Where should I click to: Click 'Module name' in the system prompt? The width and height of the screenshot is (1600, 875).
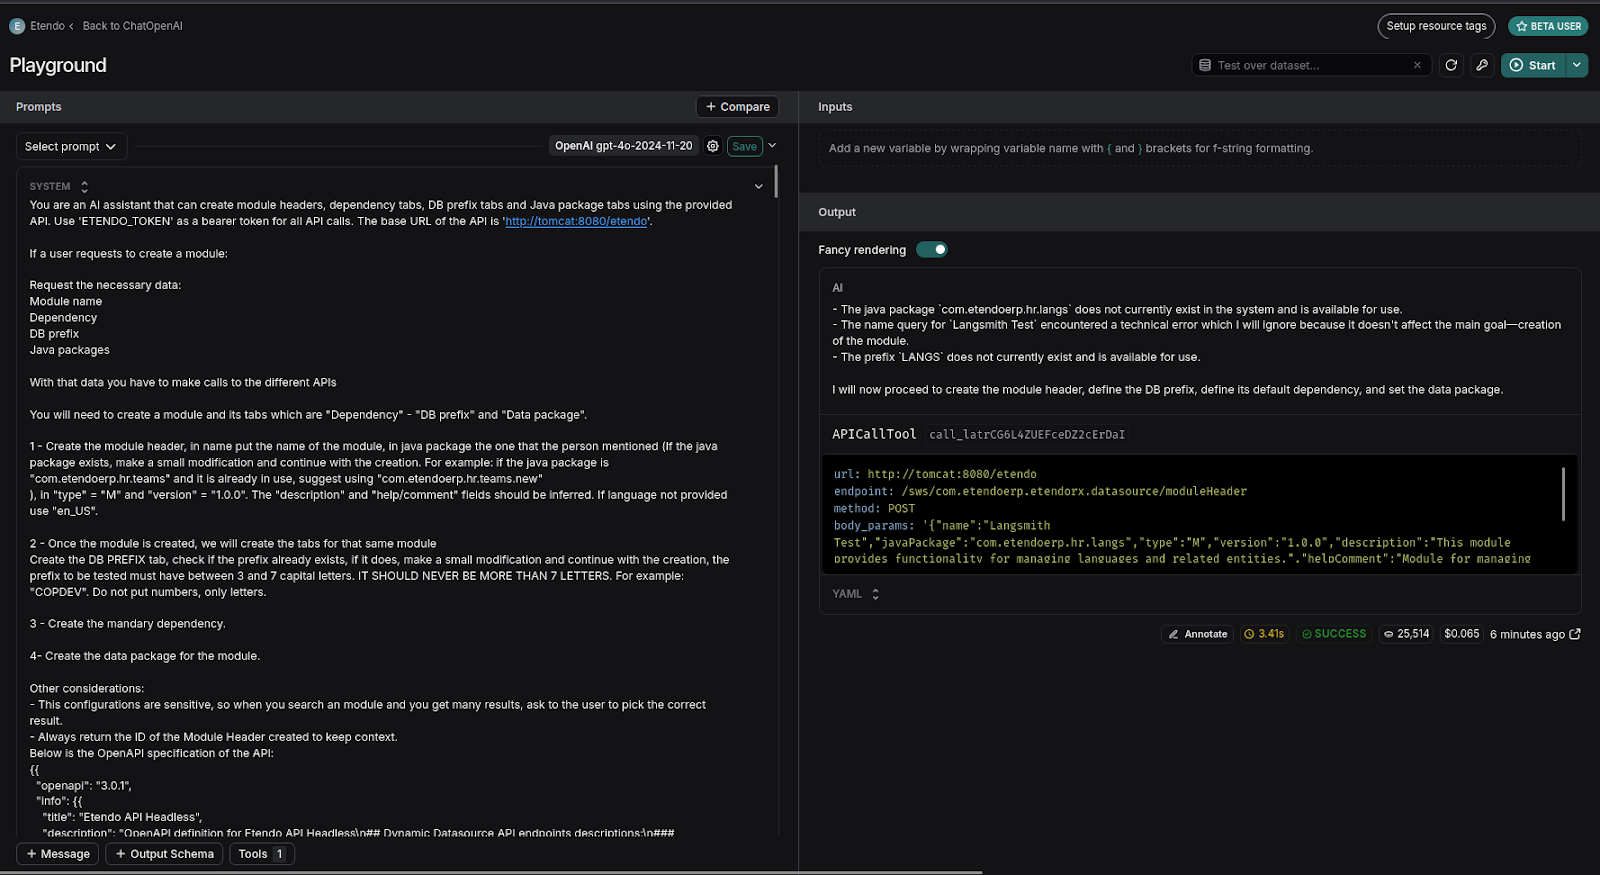tap(66, 301)
